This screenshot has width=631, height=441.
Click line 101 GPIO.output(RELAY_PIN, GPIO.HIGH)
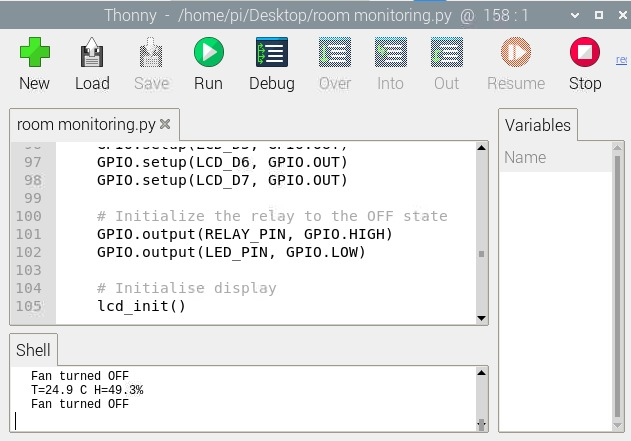click(245, 234)
